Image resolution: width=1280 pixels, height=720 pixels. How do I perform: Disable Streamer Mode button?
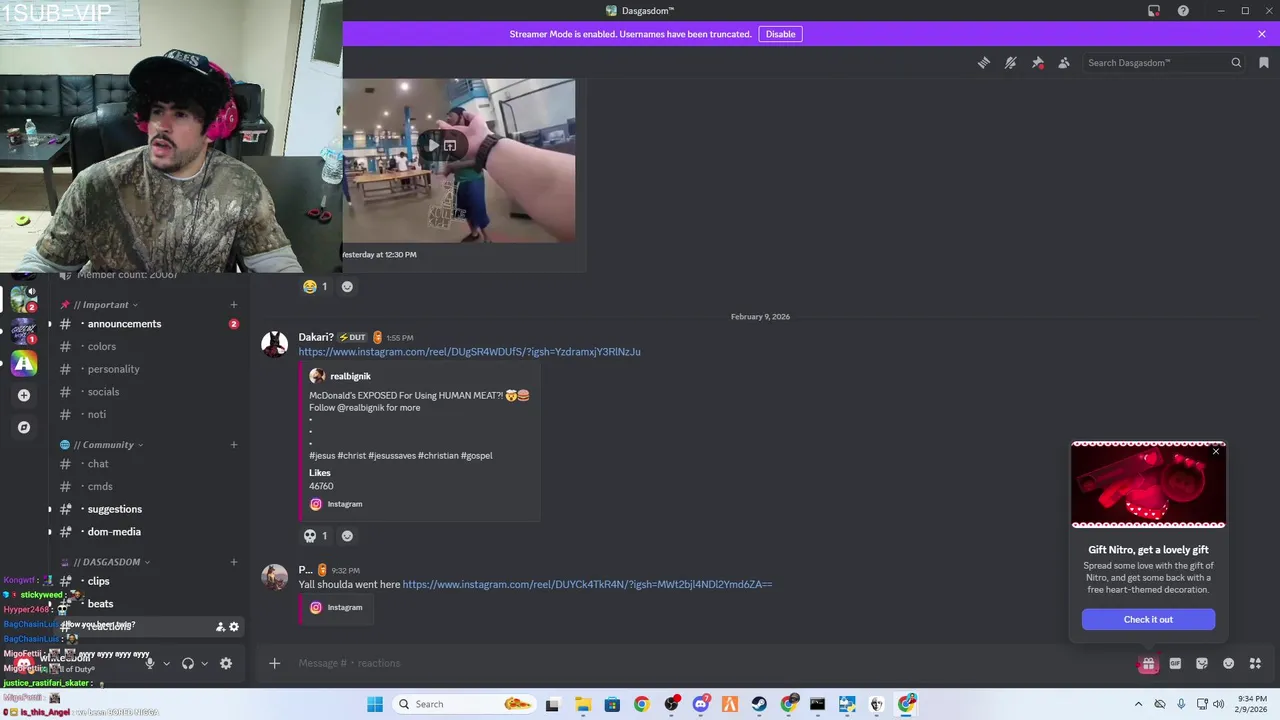coord(780,34)
